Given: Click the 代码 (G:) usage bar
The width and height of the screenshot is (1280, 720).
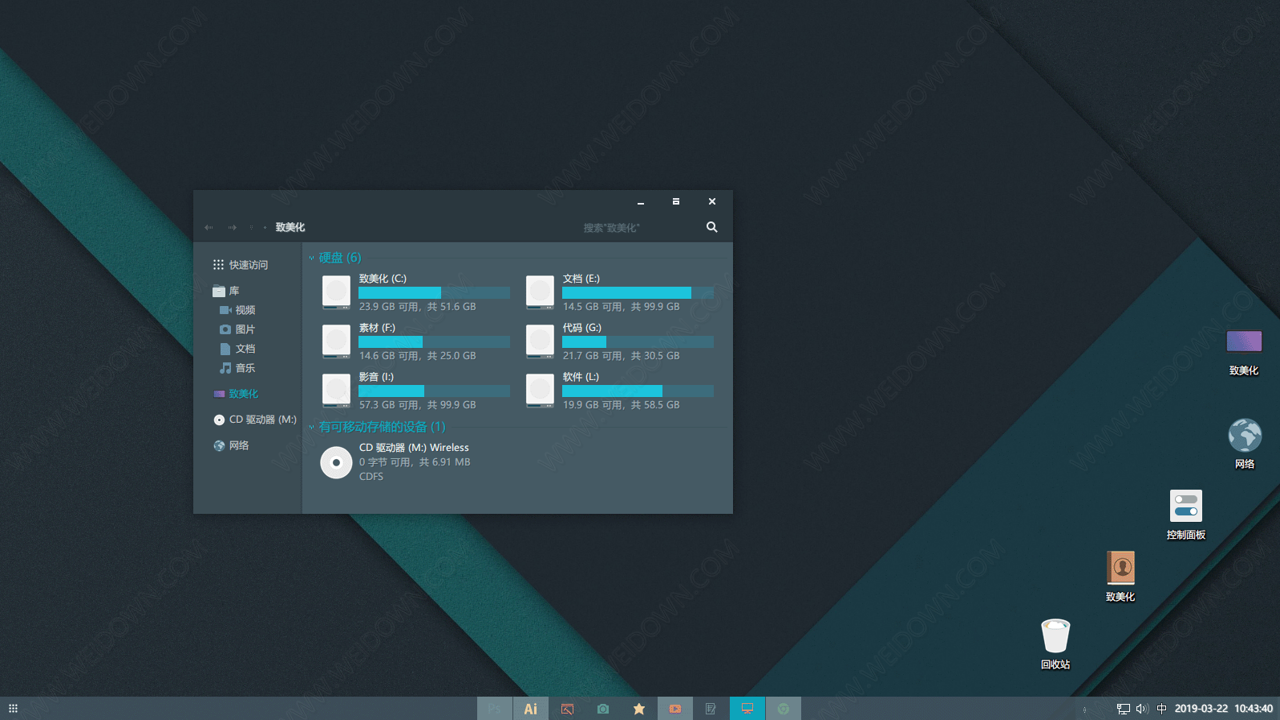Looking at the screenshot, I should pos(638,342).
